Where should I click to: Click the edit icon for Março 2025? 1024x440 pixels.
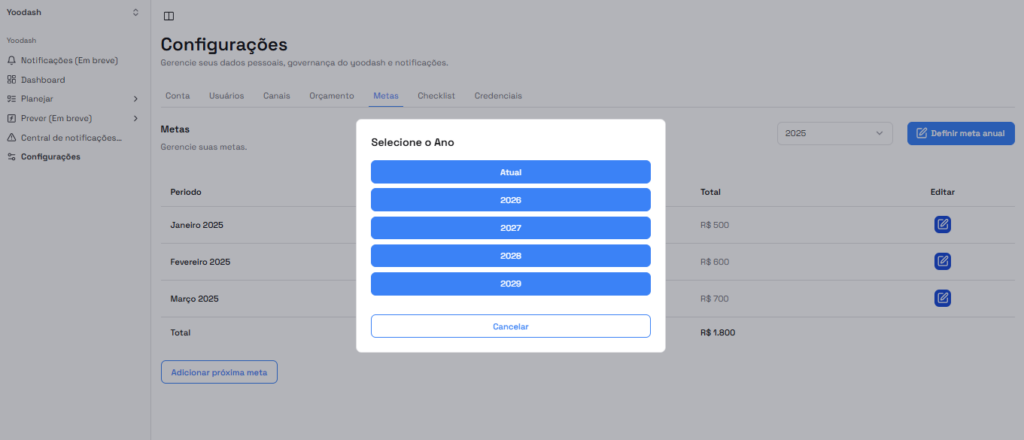(x=942, y=298)
